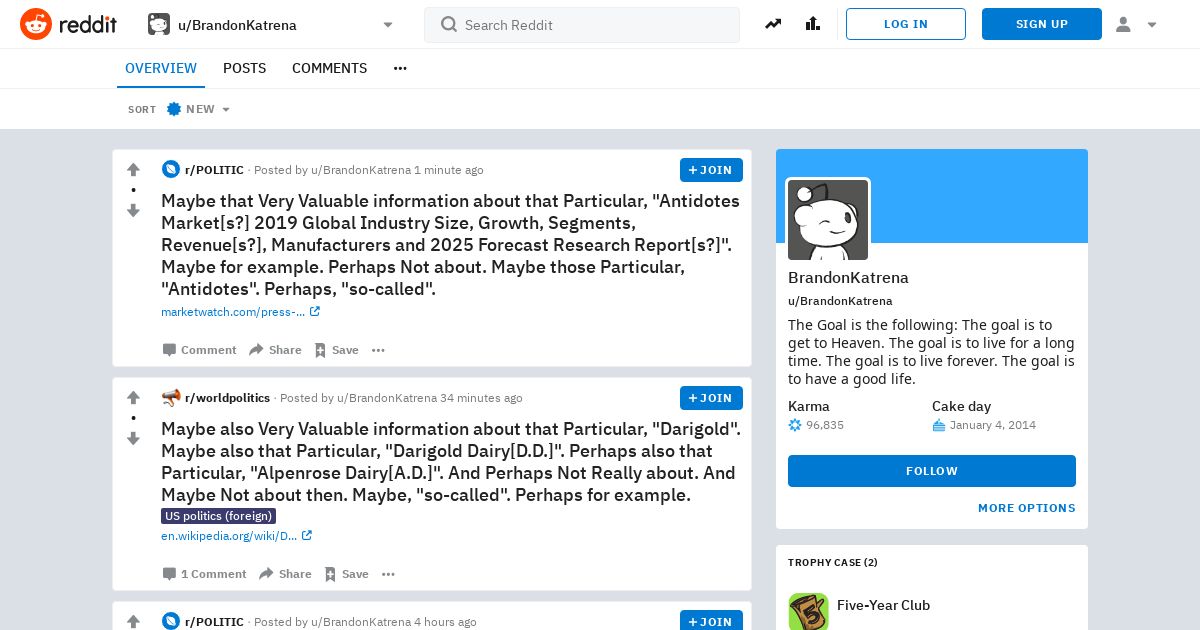Click the Sign Up button

[x=1042, y=24]
